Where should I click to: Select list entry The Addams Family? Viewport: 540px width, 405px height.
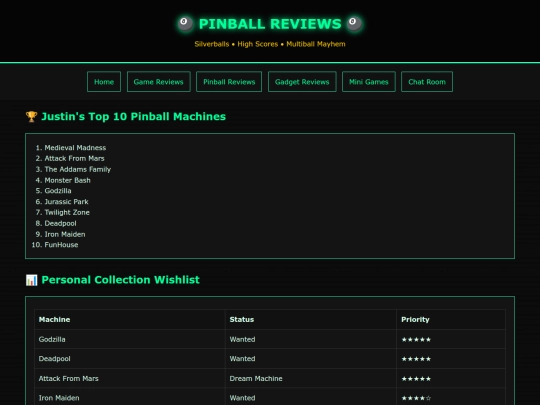point(77,169)
